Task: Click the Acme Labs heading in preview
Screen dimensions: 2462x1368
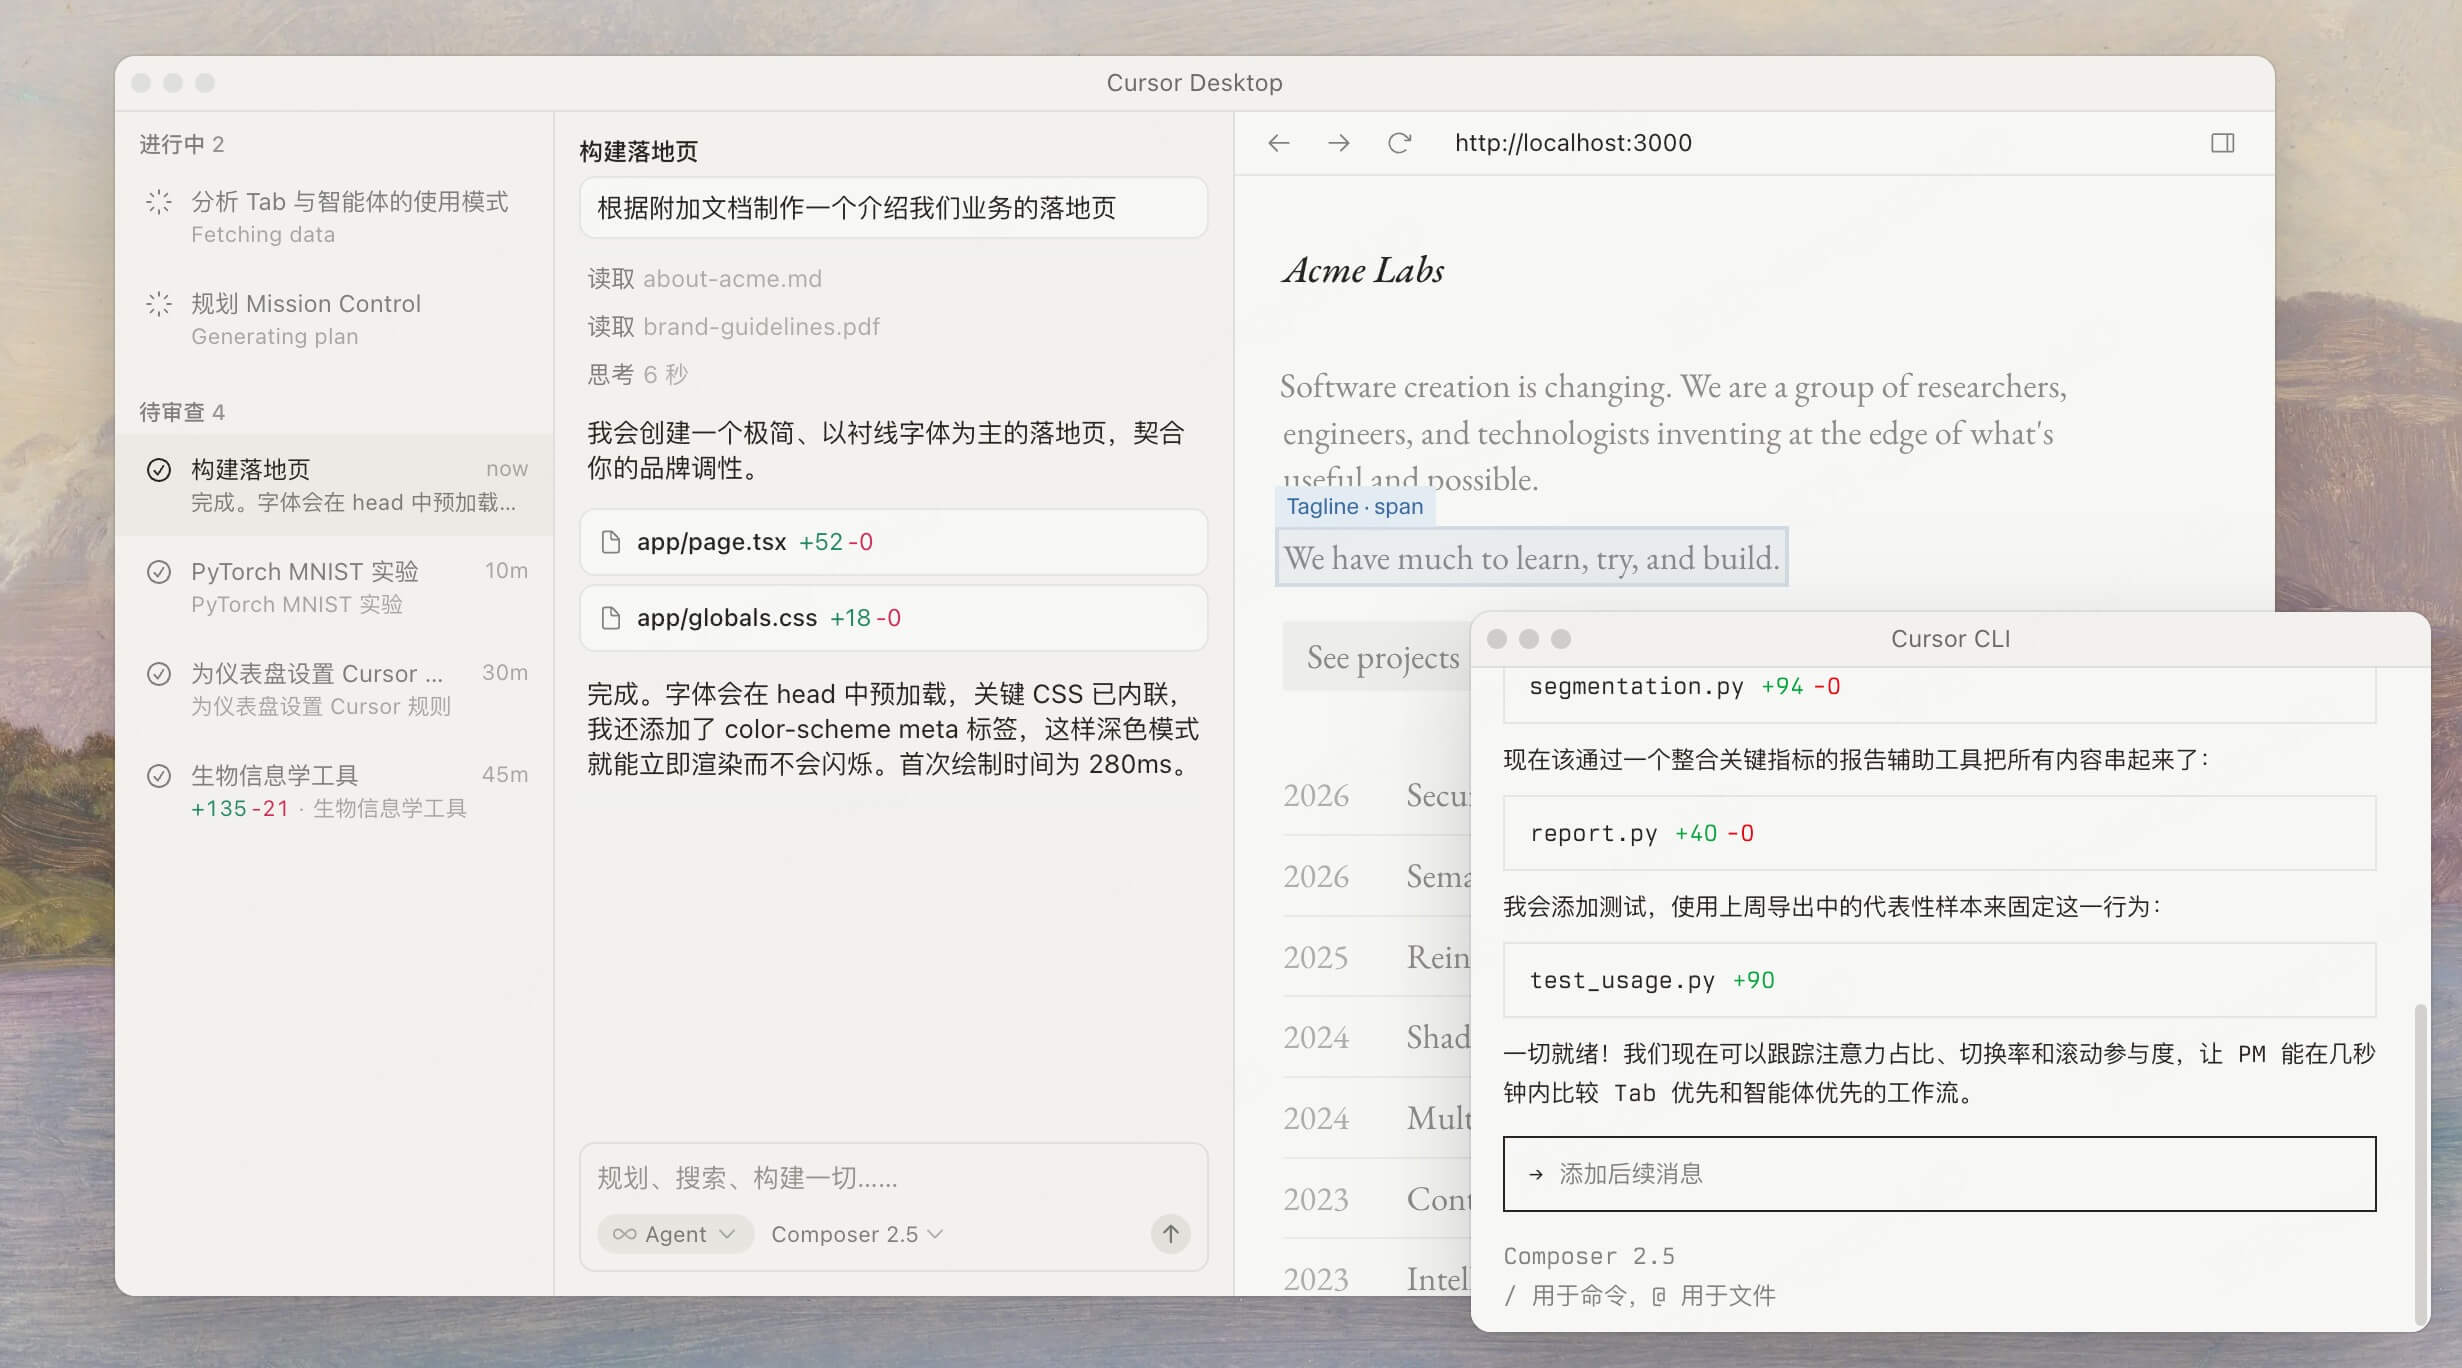Action: (x=1364, y=270)
